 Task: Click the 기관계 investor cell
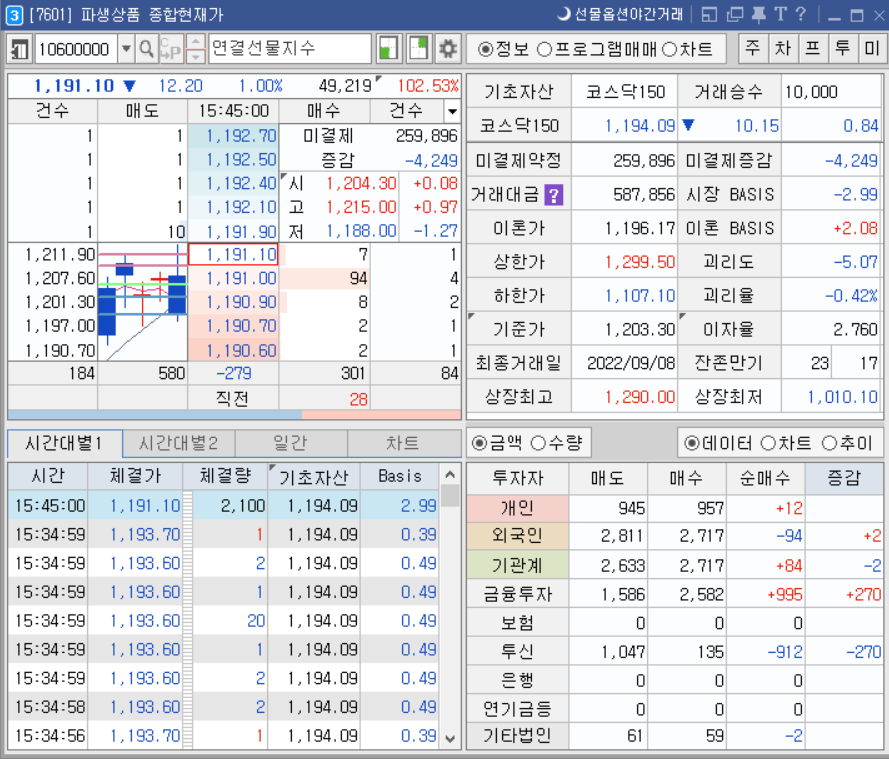point(517,565)
